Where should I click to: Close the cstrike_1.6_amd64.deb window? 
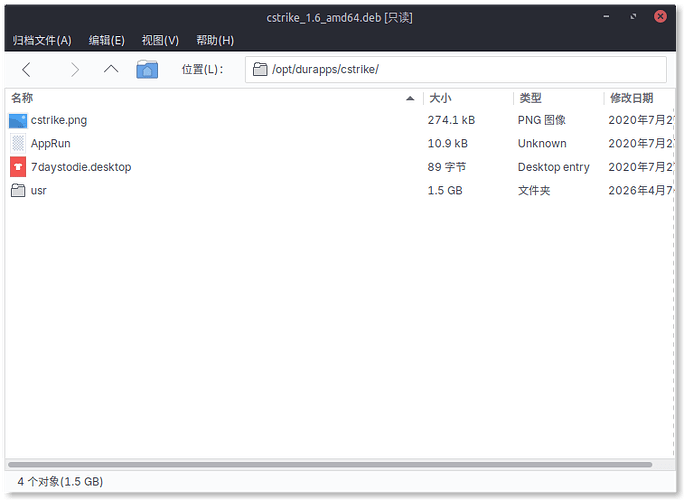[660, 17]
